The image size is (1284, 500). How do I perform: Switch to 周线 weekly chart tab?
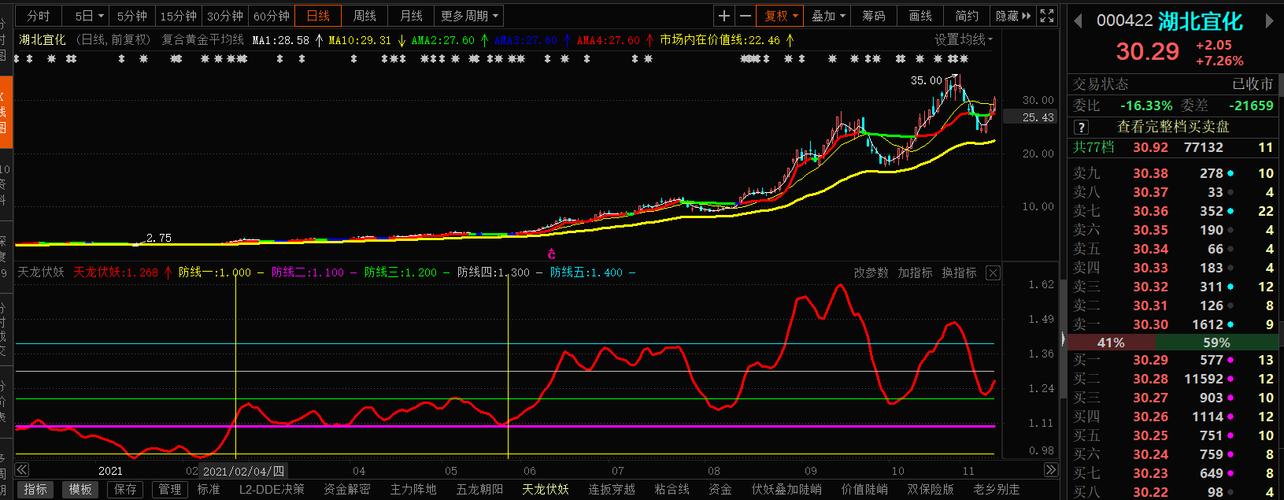click(364, 16)
